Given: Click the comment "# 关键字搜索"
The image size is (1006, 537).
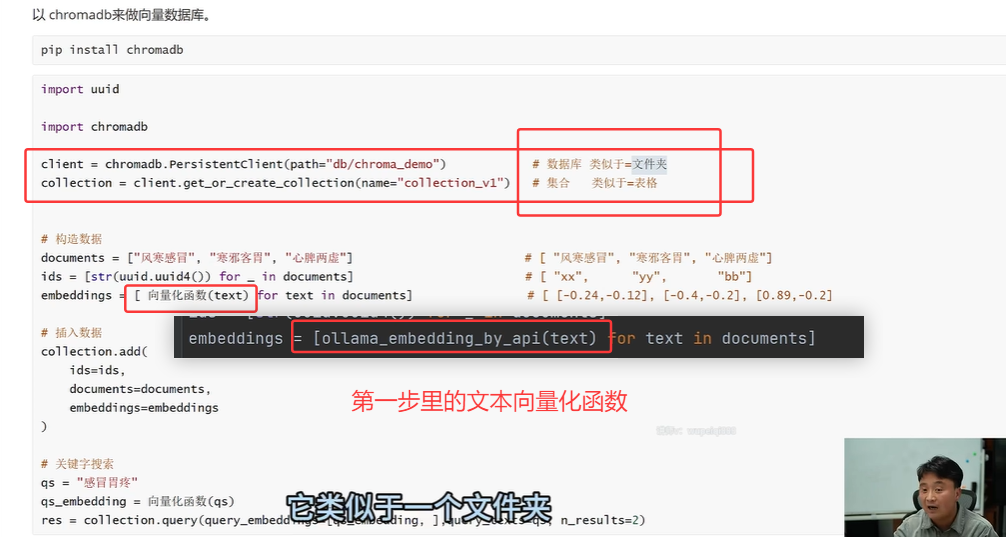Looking at the screenshot, I should (78, 464).
